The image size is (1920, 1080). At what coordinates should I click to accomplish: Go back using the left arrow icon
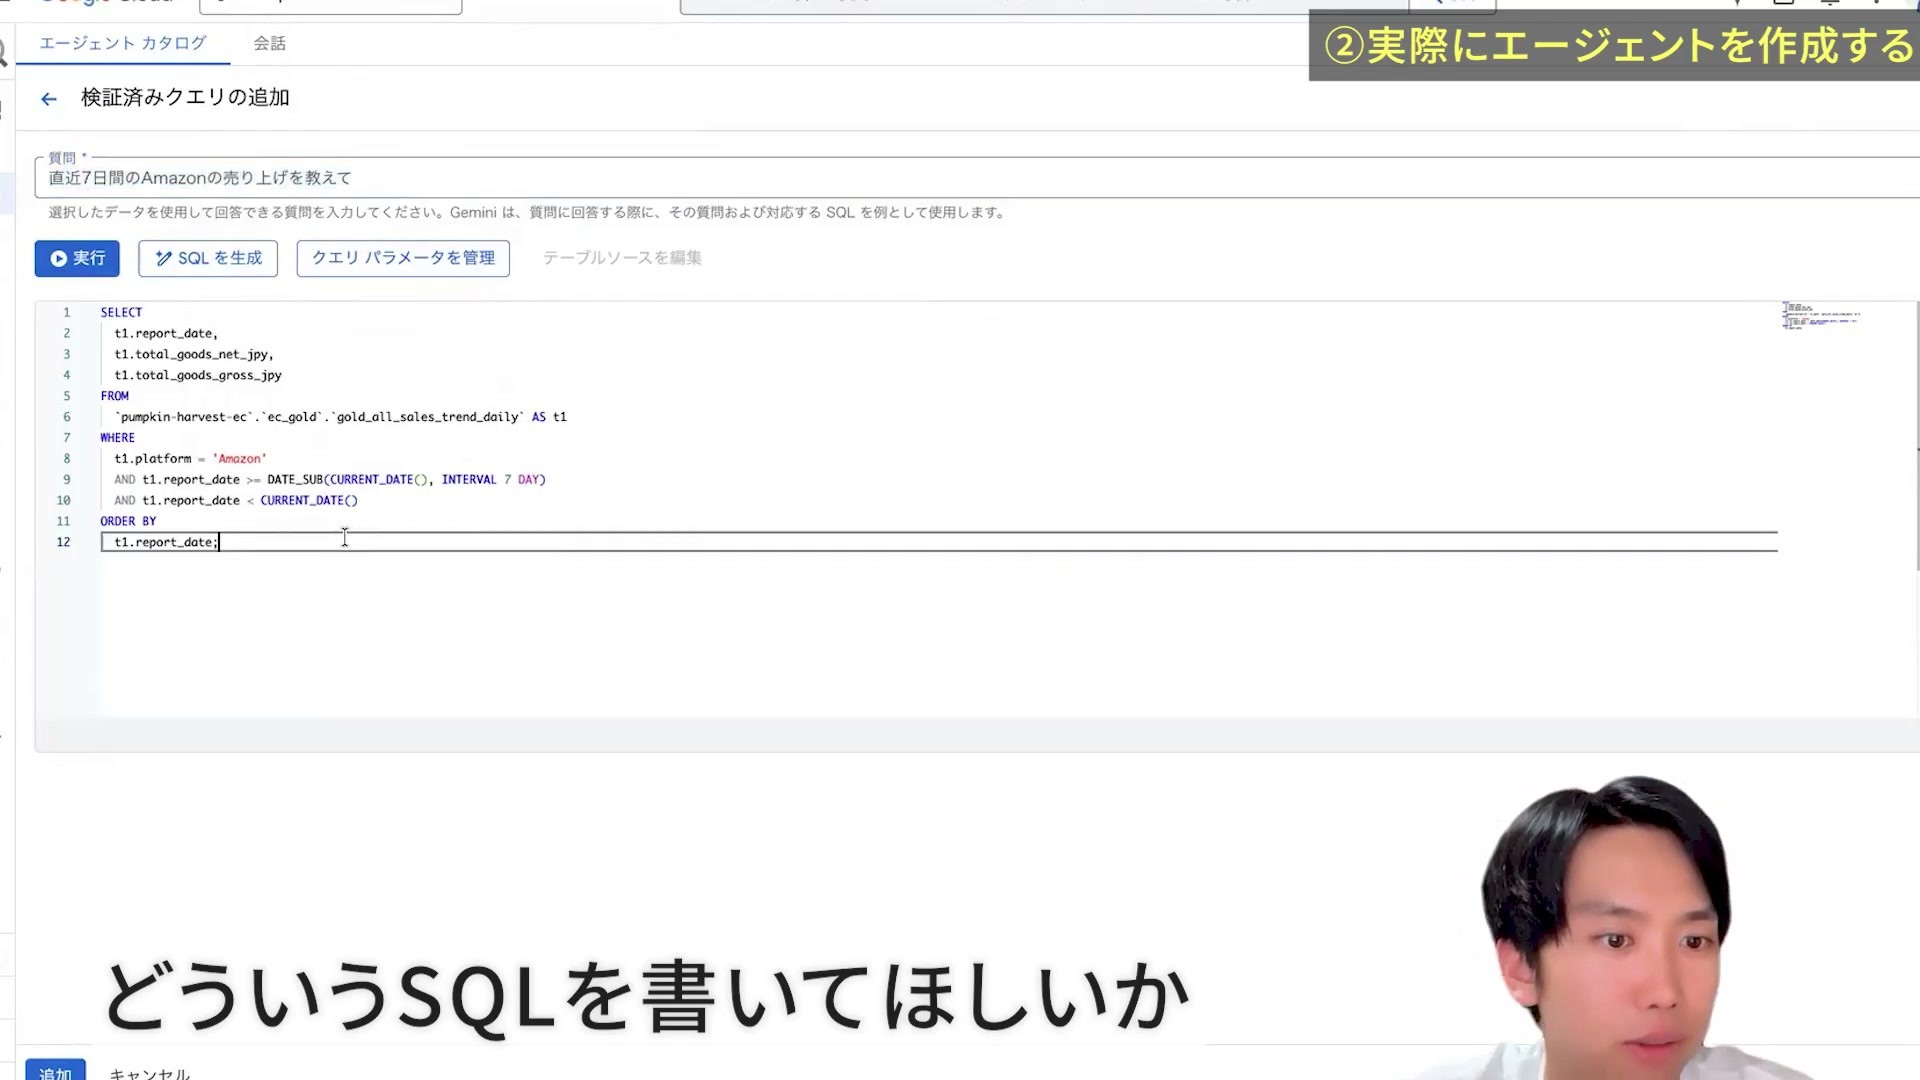pyautogui.click(x=48, y=99)
